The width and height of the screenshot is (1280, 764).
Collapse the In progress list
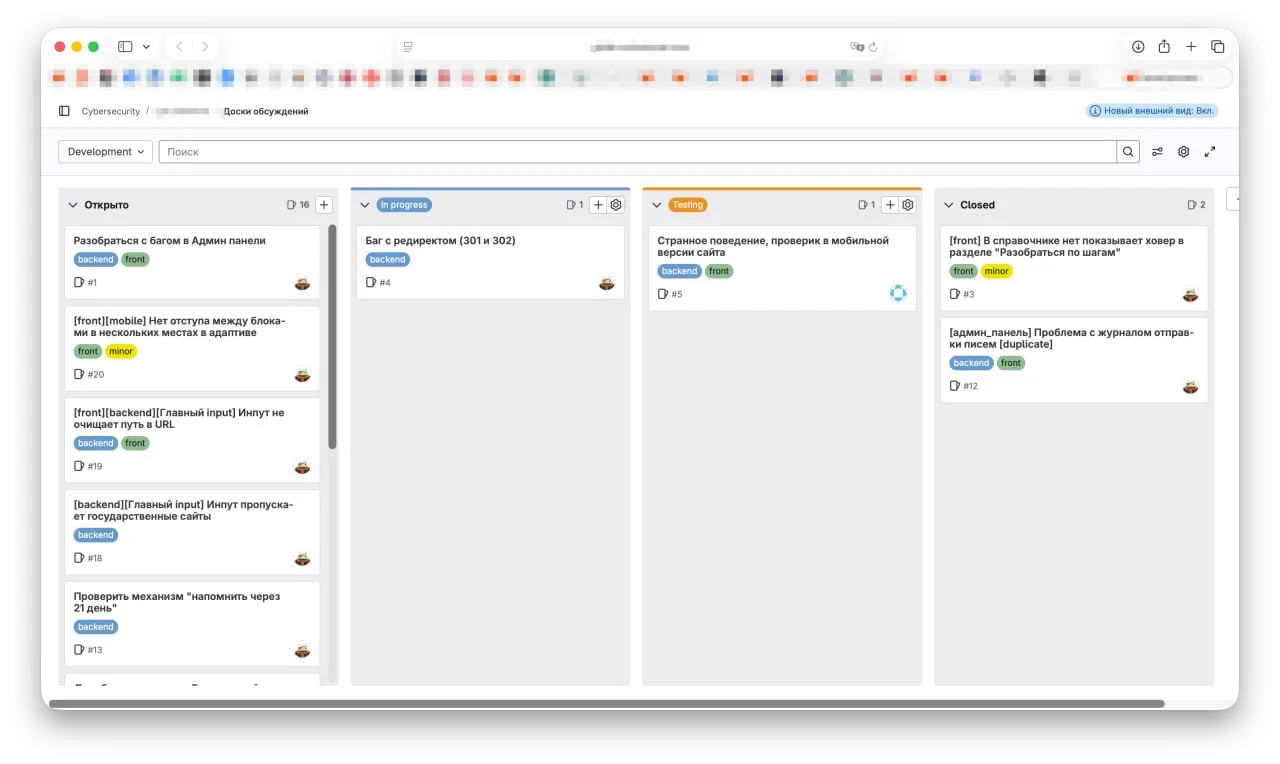click(364, 205)
